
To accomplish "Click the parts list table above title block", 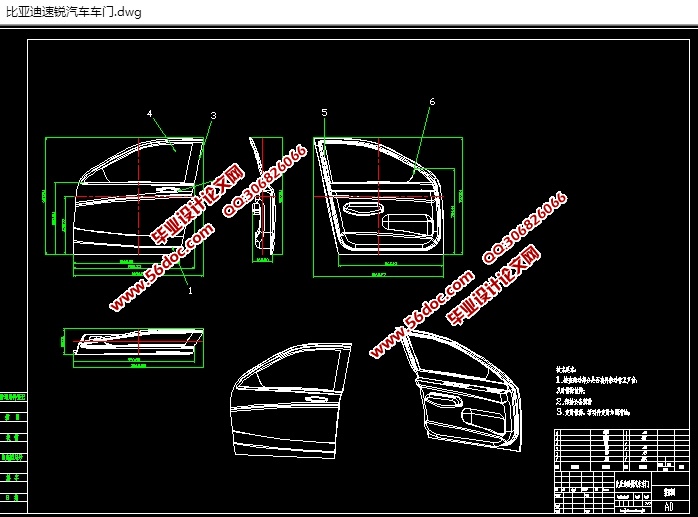I will [x=621, y=450].
